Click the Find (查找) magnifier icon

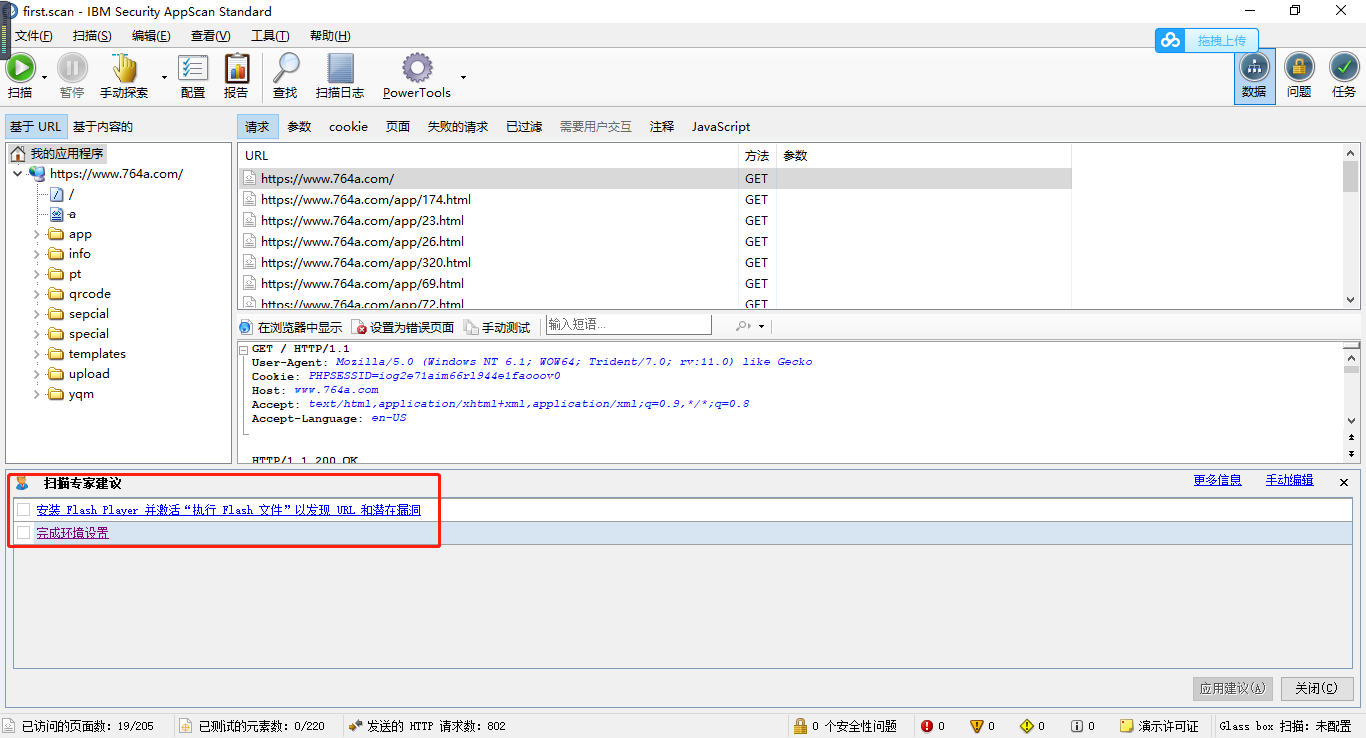pyautogui.click(x=286, y=68)
